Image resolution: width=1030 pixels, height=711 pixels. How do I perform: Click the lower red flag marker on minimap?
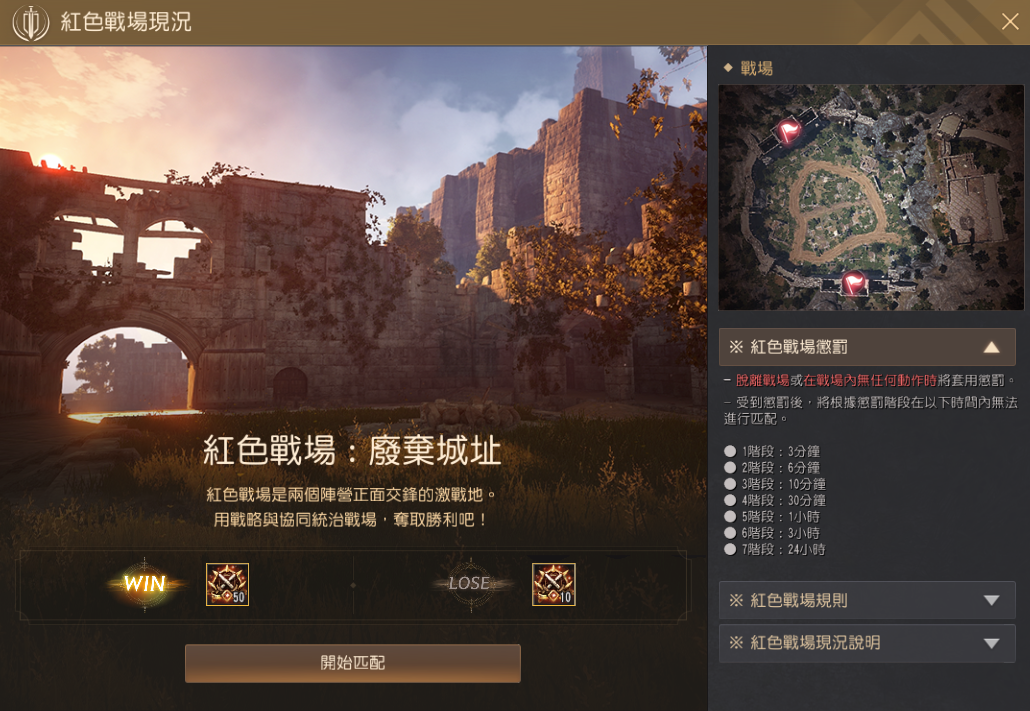tap(853, 283)
